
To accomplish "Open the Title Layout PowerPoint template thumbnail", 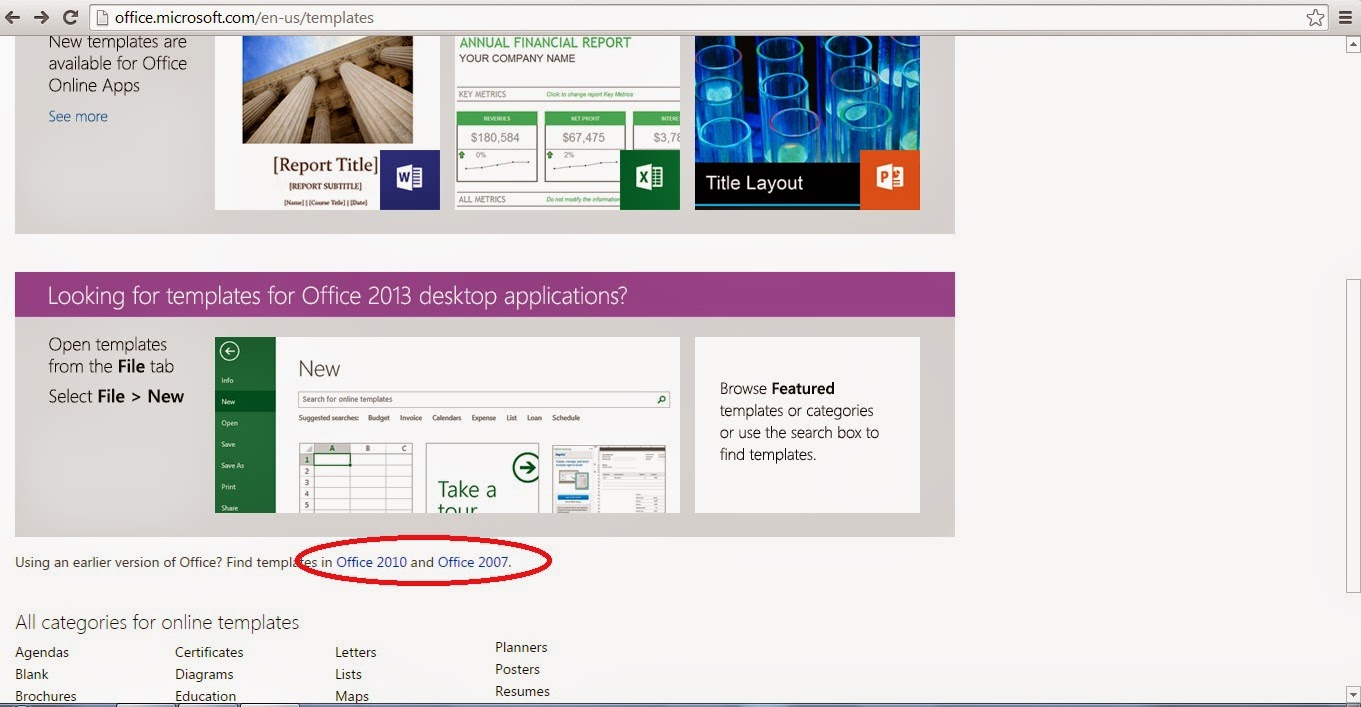I will pos(807,123).
